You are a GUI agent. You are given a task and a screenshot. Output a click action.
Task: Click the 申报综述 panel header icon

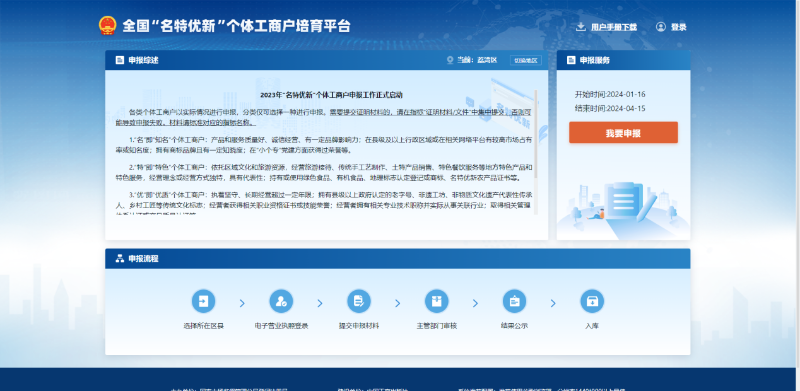(119, 60)
